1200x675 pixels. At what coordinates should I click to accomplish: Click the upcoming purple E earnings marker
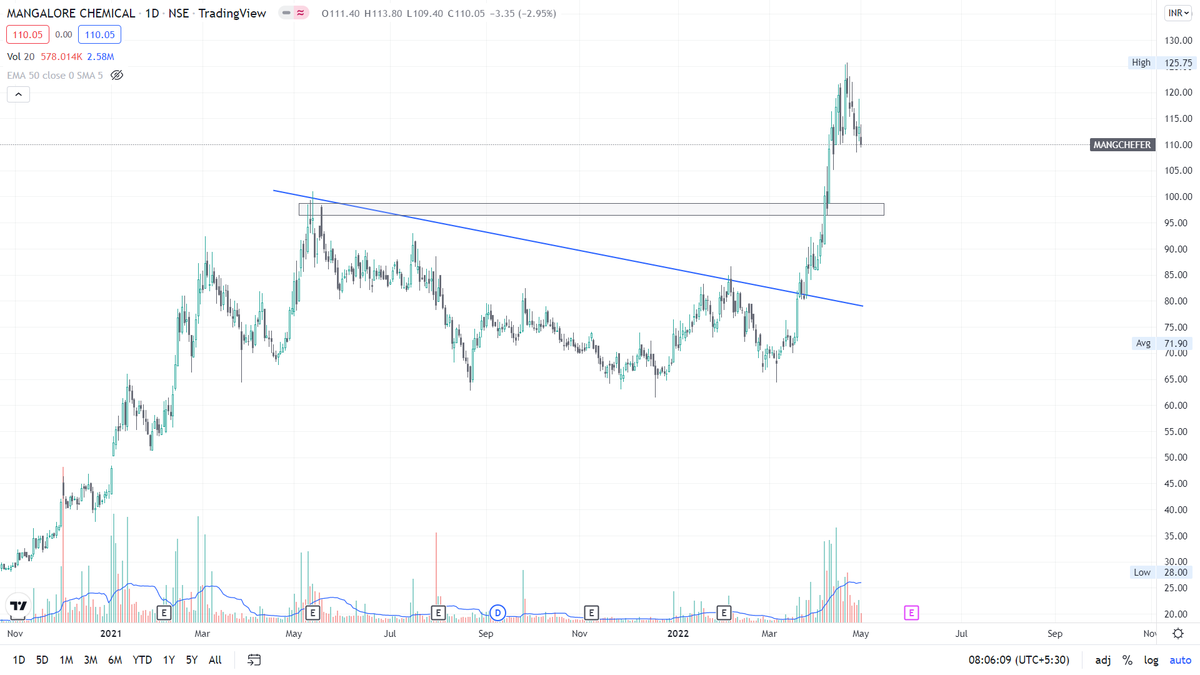[911, 611]
